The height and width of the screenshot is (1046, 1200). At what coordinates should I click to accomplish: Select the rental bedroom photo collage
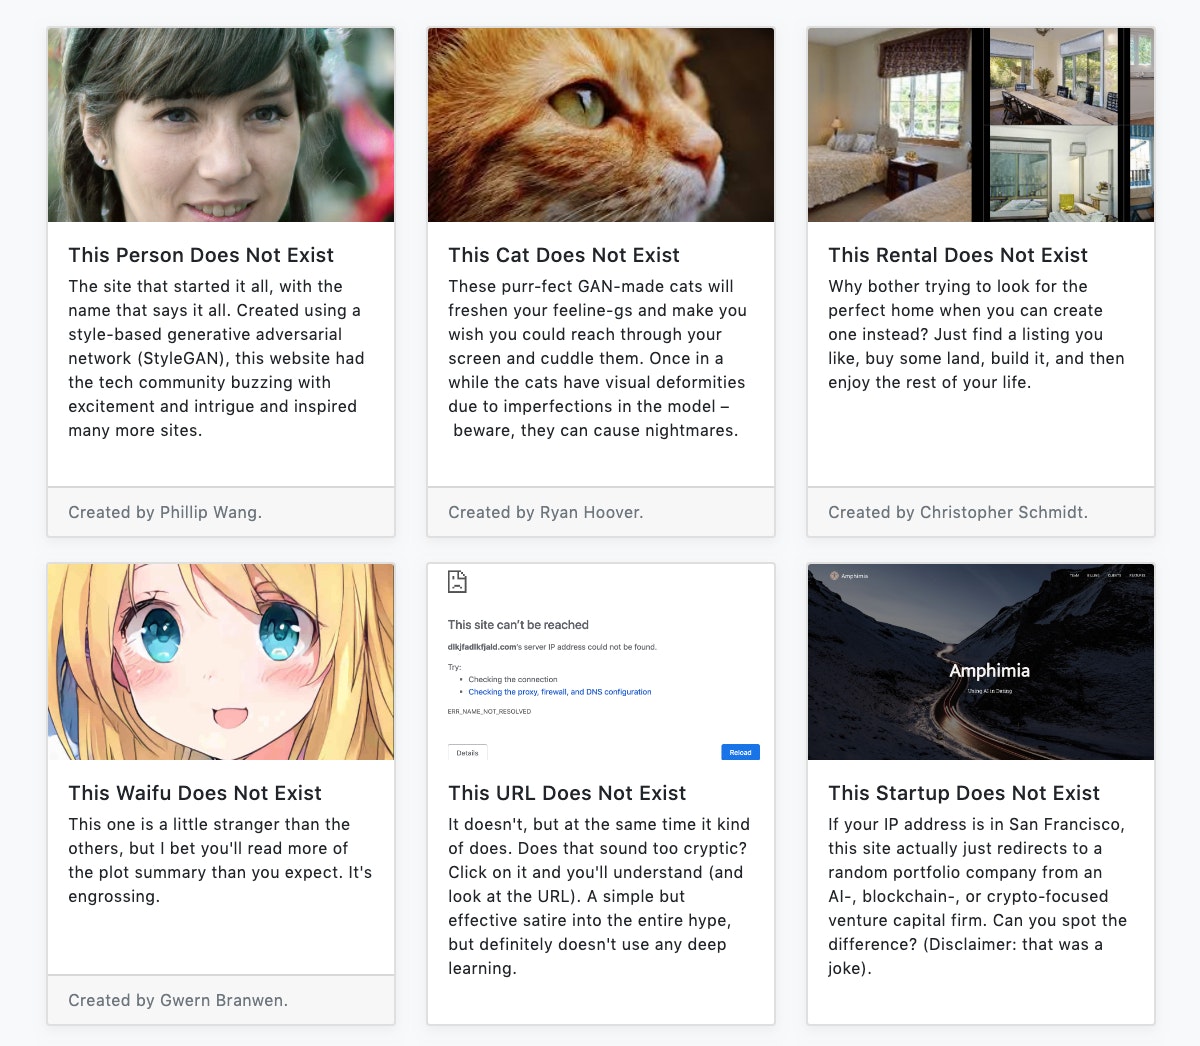[981, 125]
